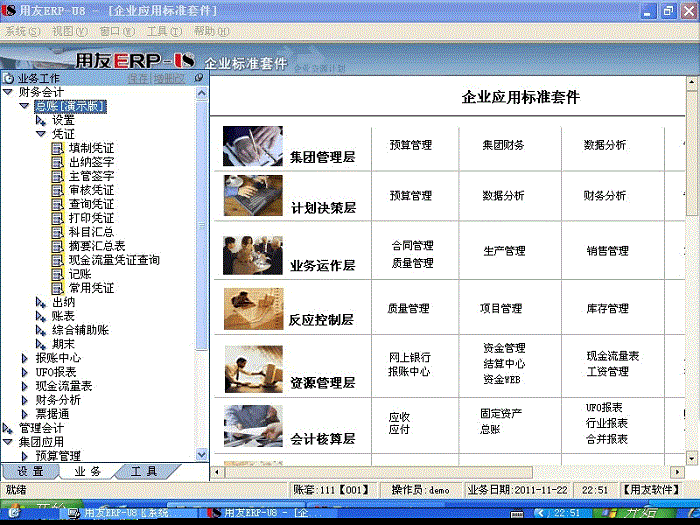
Task: Open the 窗口(W) menu
Action: click(x=117, y=31)
